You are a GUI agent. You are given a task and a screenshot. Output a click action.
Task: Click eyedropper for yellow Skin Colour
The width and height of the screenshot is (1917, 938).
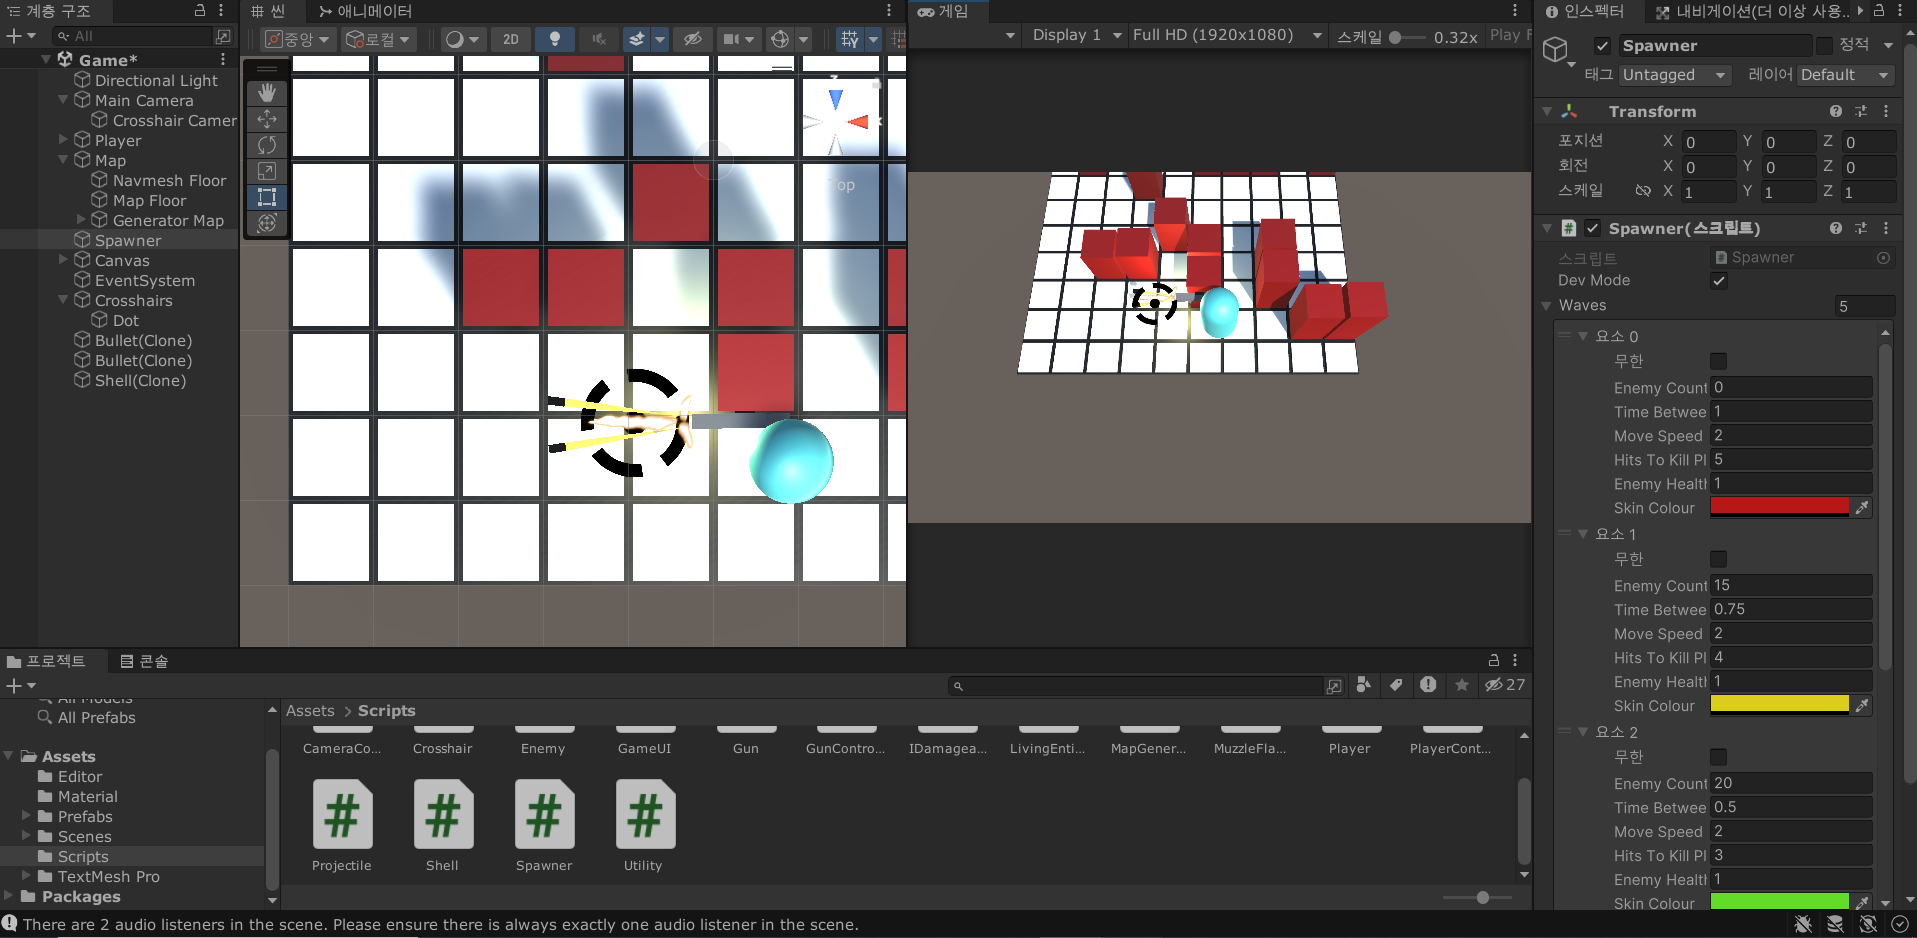(1862, 706)
